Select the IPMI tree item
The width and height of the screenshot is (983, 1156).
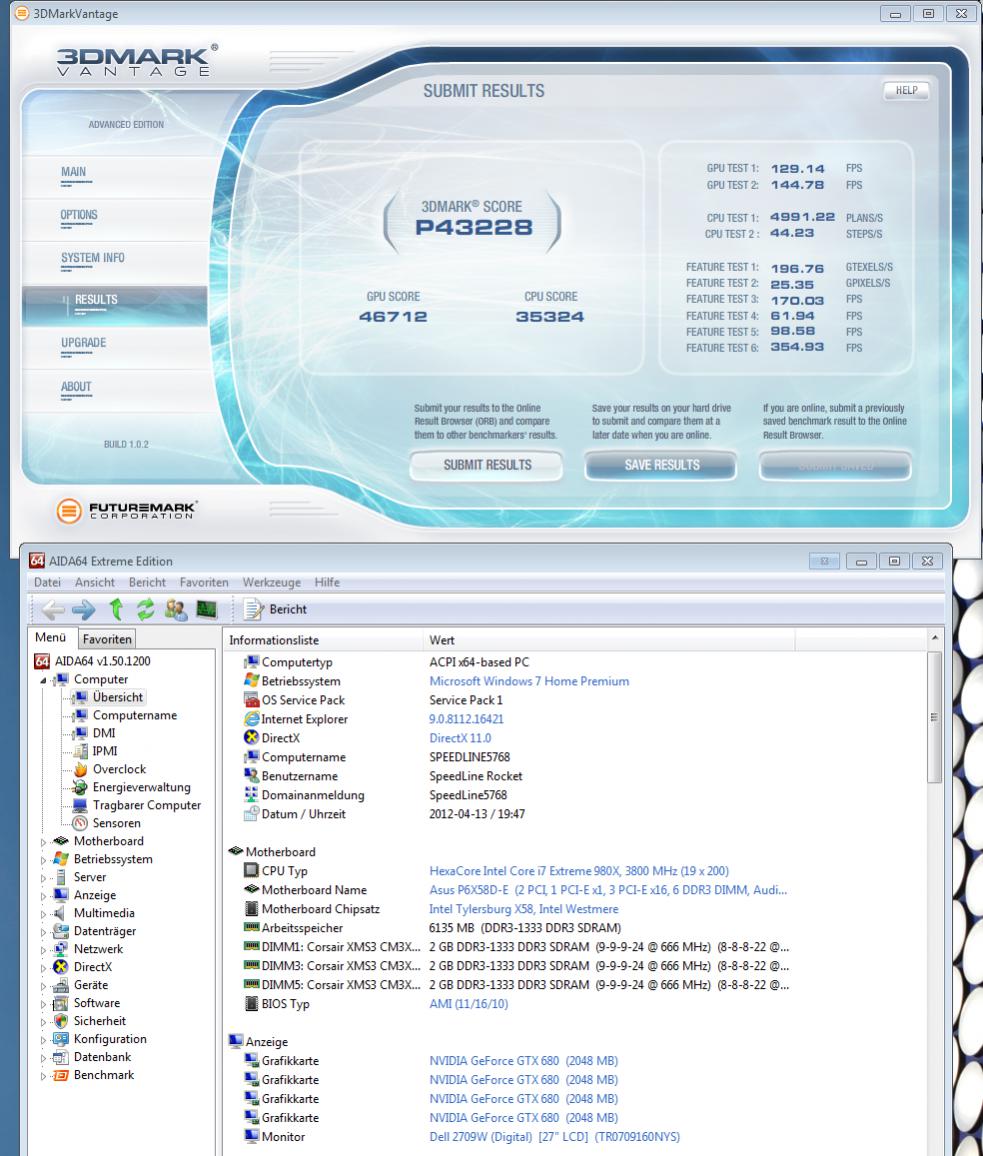[105, 751]
